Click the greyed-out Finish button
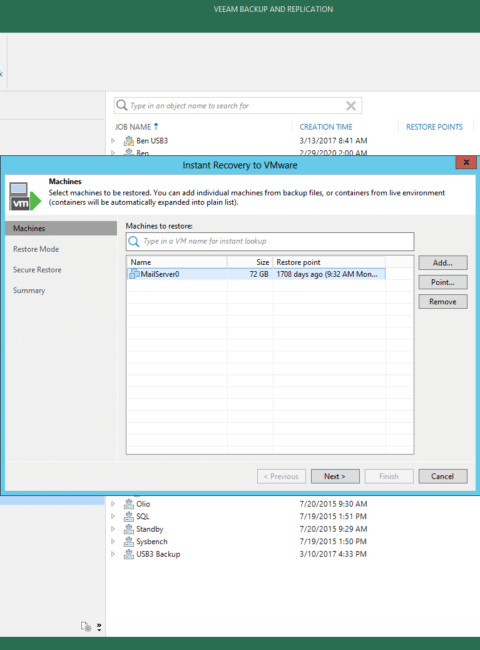 click(389, 476)
